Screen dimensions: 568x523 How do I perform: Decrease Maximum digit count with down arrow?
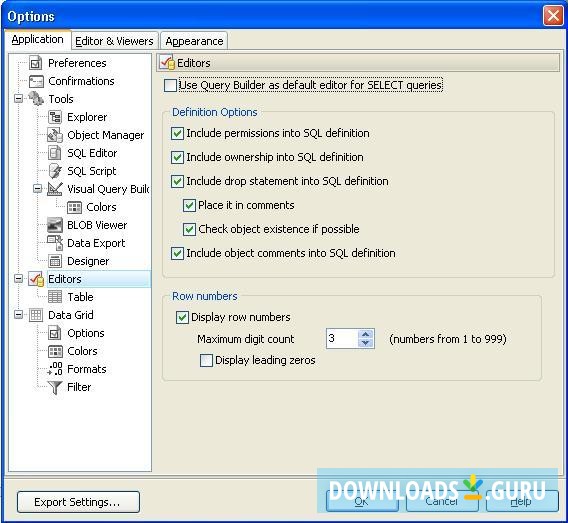tap(366, 343)
